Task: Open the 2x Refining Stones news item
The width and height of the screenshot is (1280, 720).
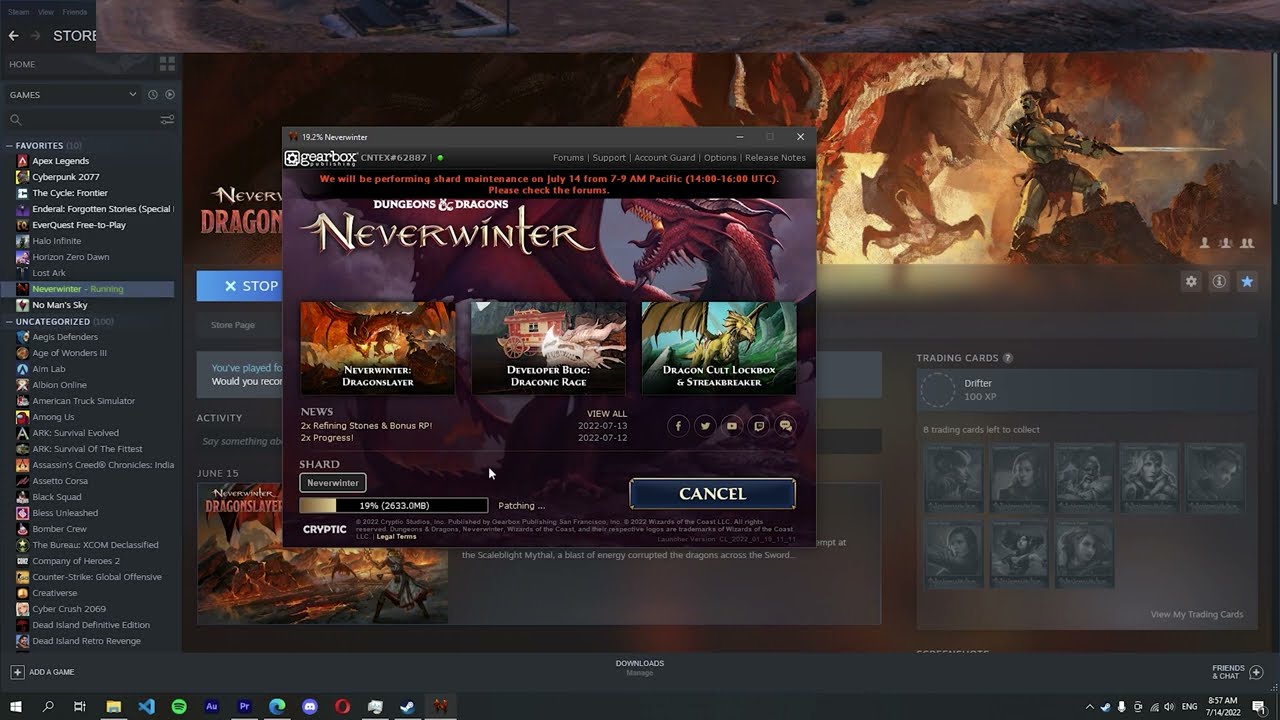Action: (x=366, y=426)
